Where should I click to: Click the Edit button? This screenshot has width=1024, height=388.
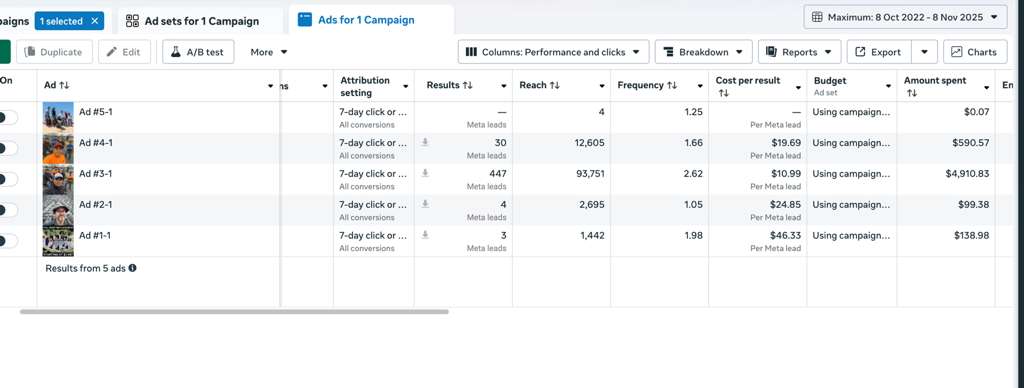[124, 52]
